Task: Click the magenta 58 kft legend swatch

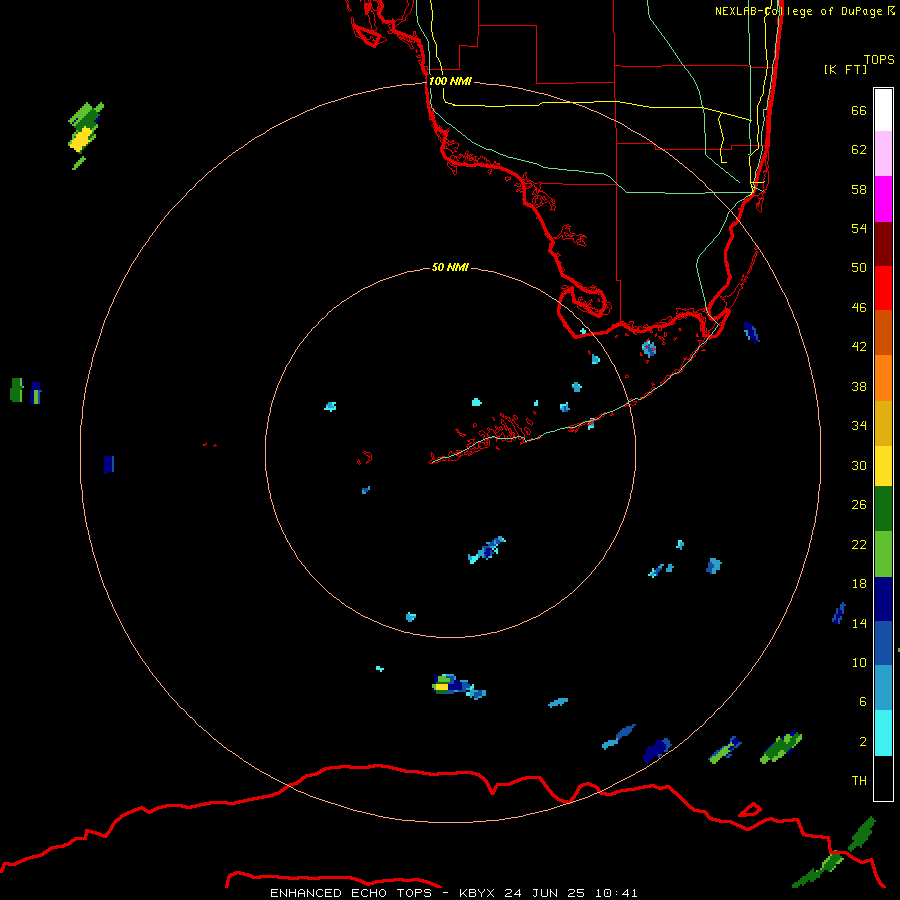Action: [883, 199]
